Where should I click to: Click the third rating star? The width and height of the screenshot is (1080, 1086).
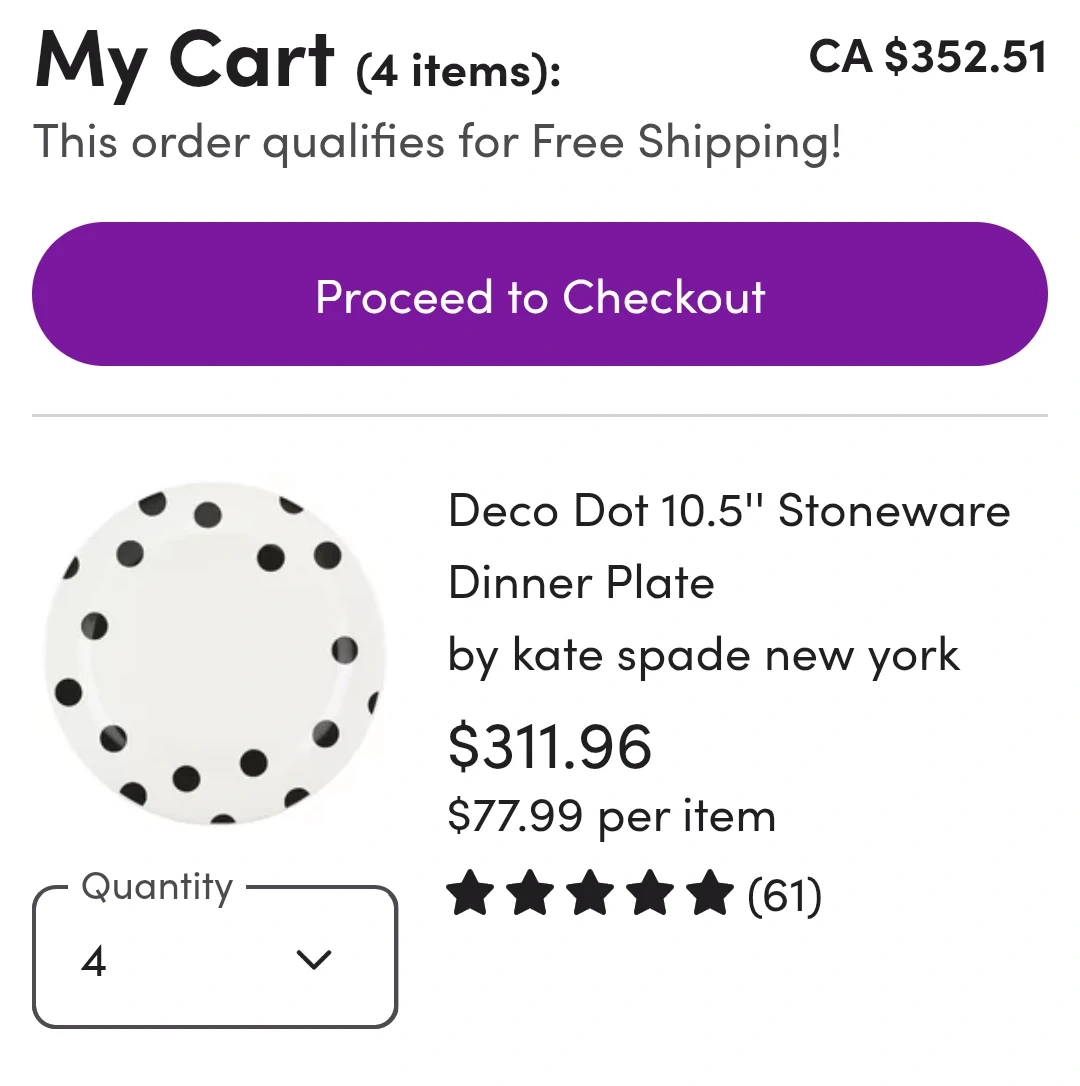point(590,894)
